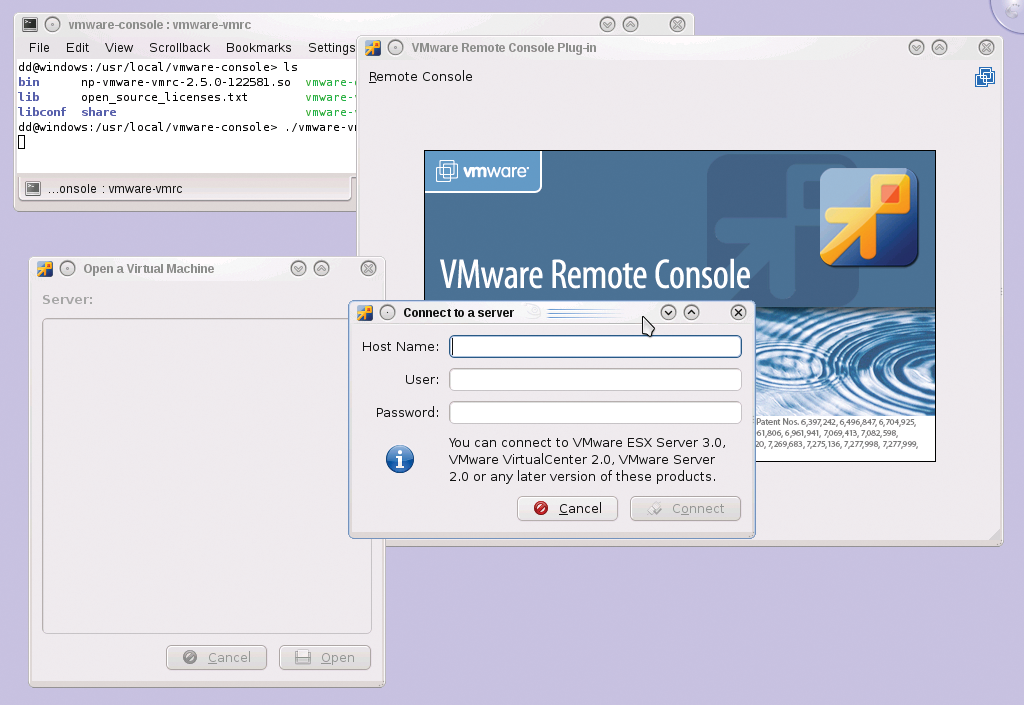Click Cancel in the Connect to a server dialog
Screen dimensions: 1024x705
(568, 509)
